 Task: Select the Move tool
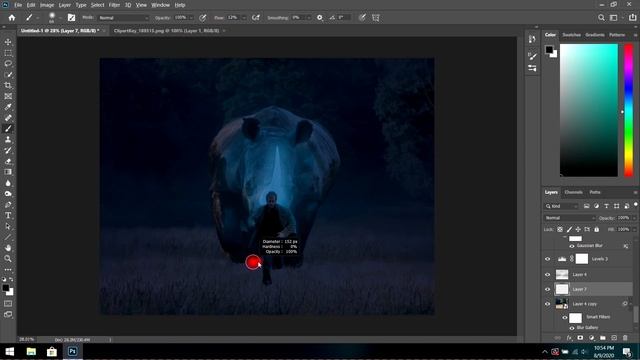click(x=8, y=42)
